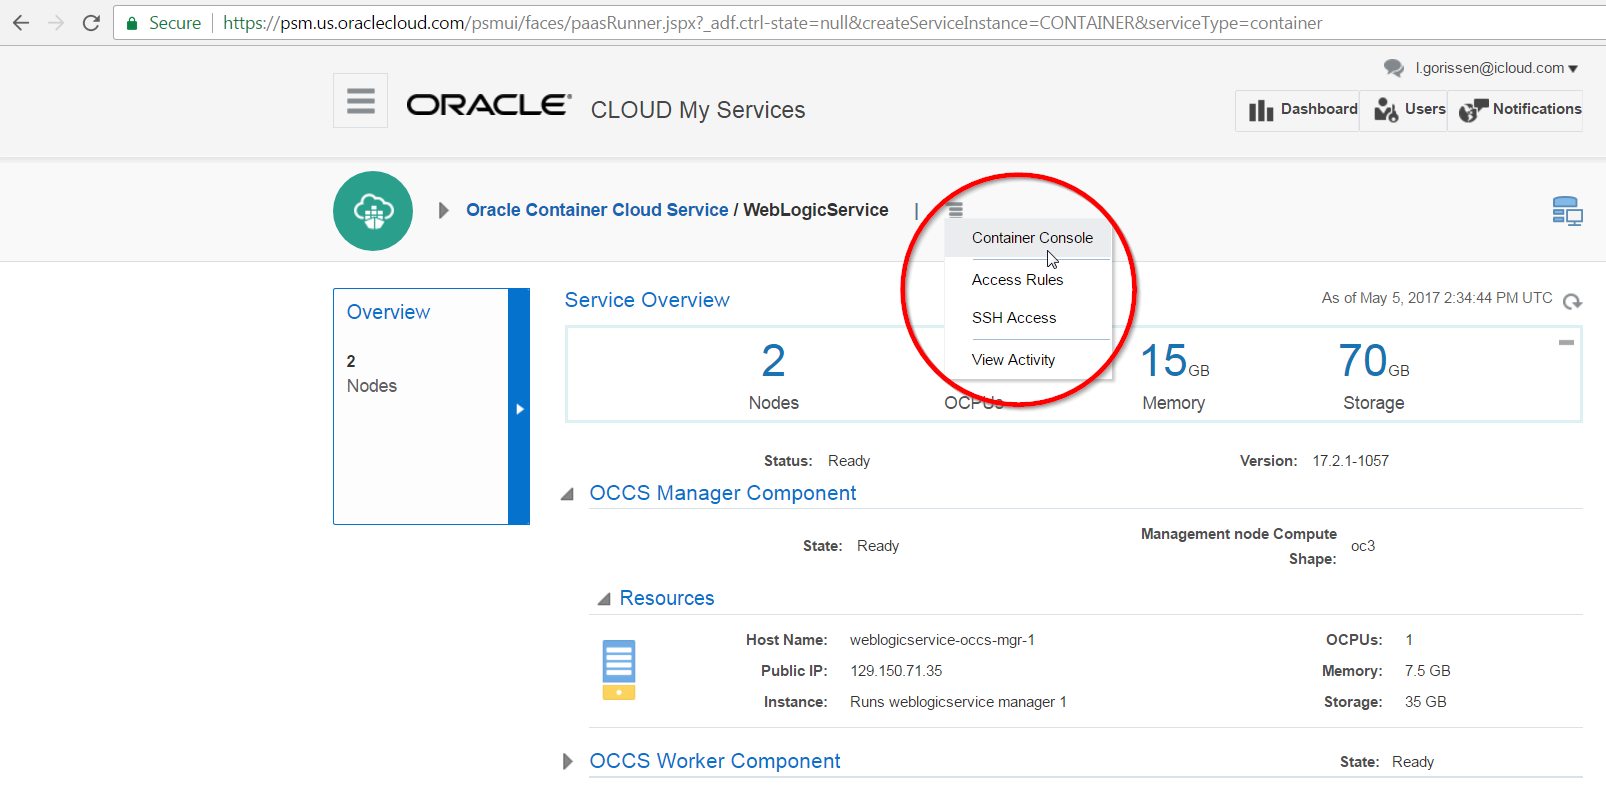
Task: Go back using browser back arrow
Action: (21, 22)
